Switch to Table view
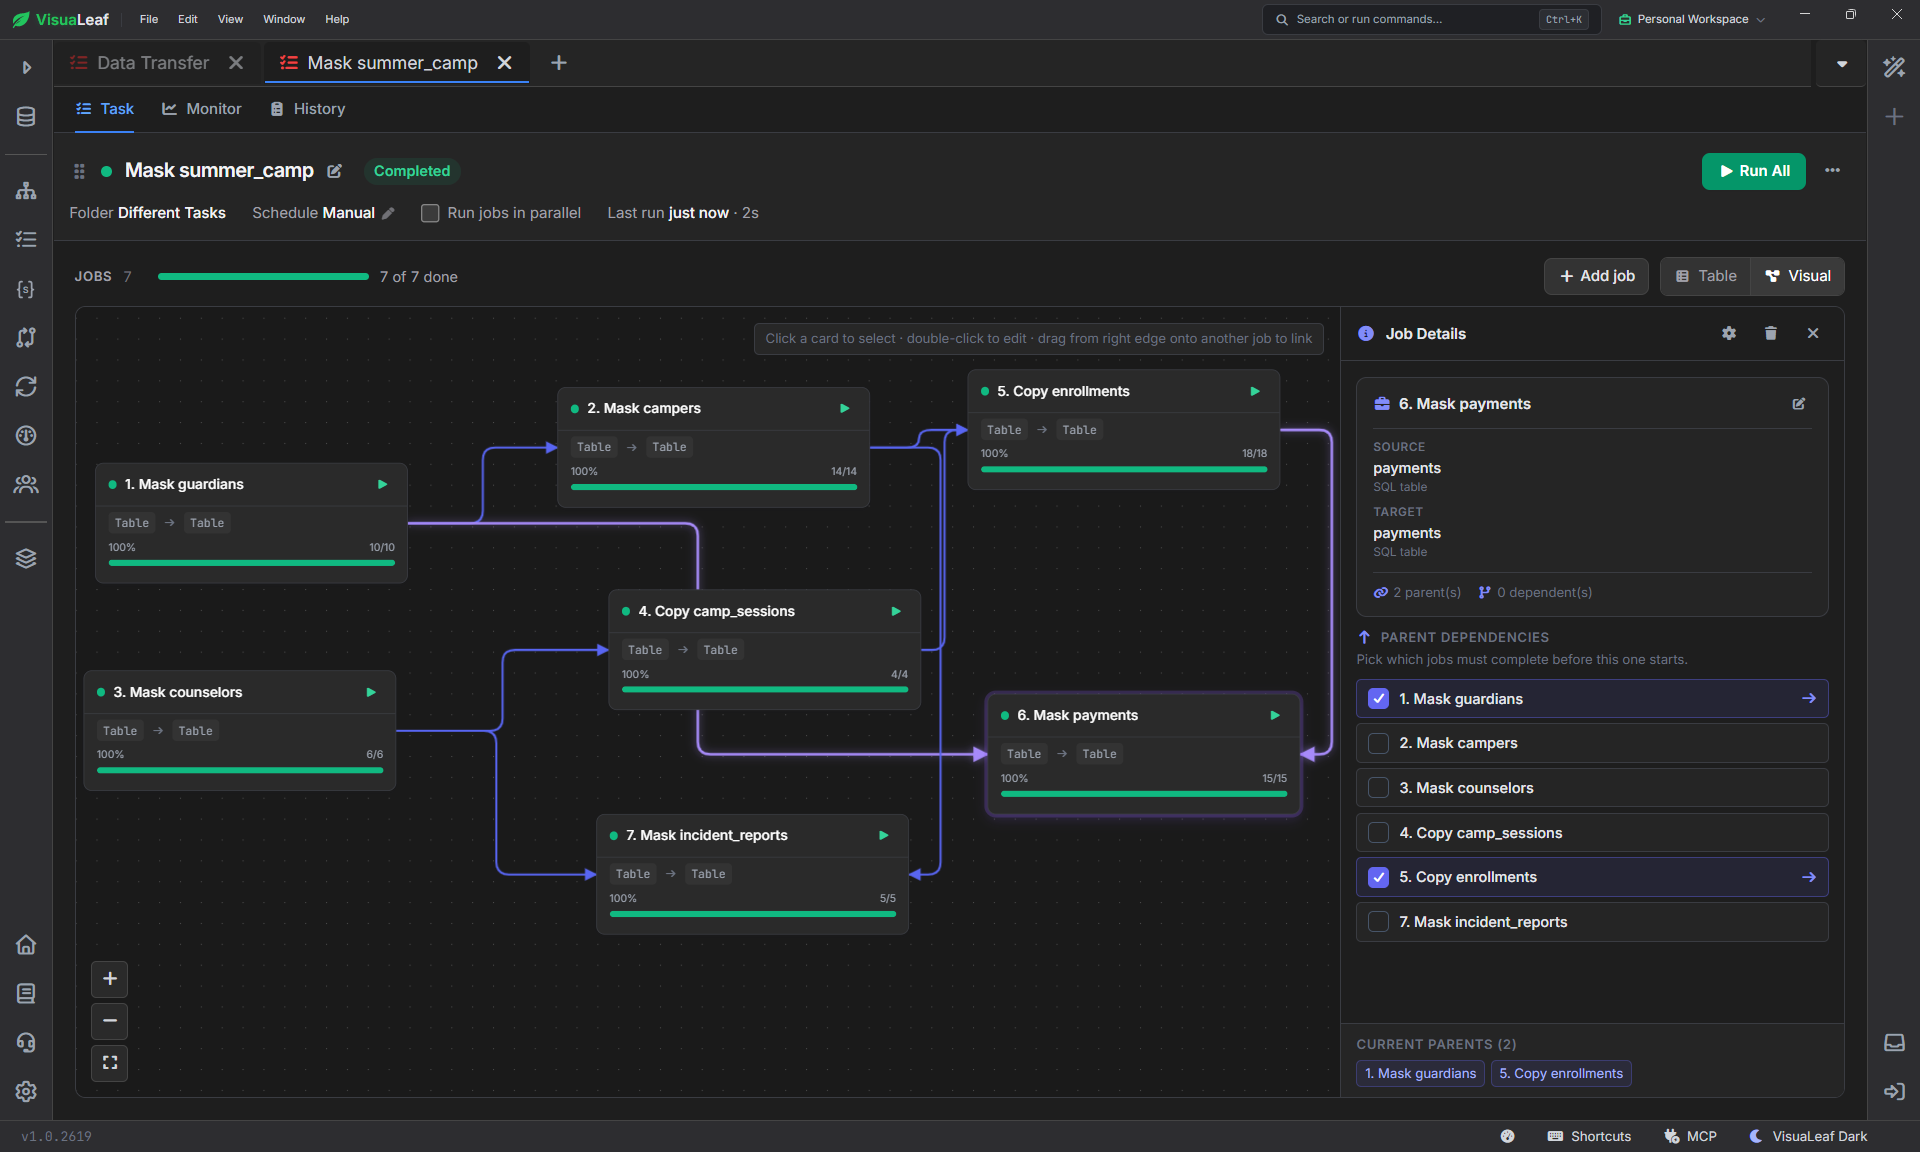 (x=1706, y=276)
